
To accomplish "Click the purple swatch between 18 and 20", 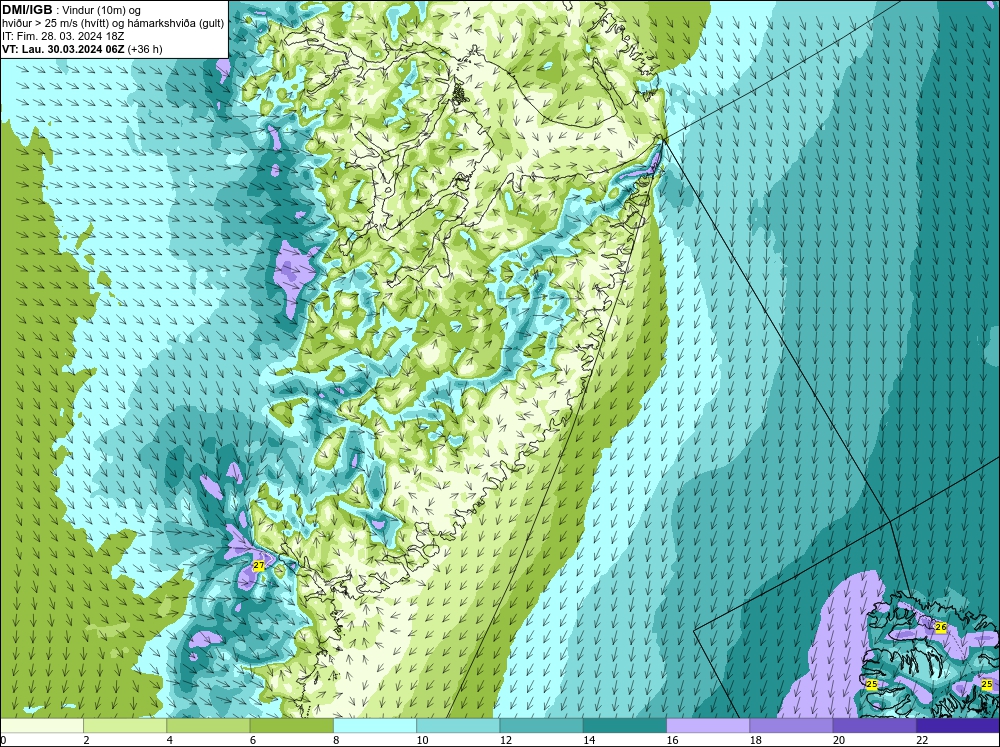I will coord(791,726).
